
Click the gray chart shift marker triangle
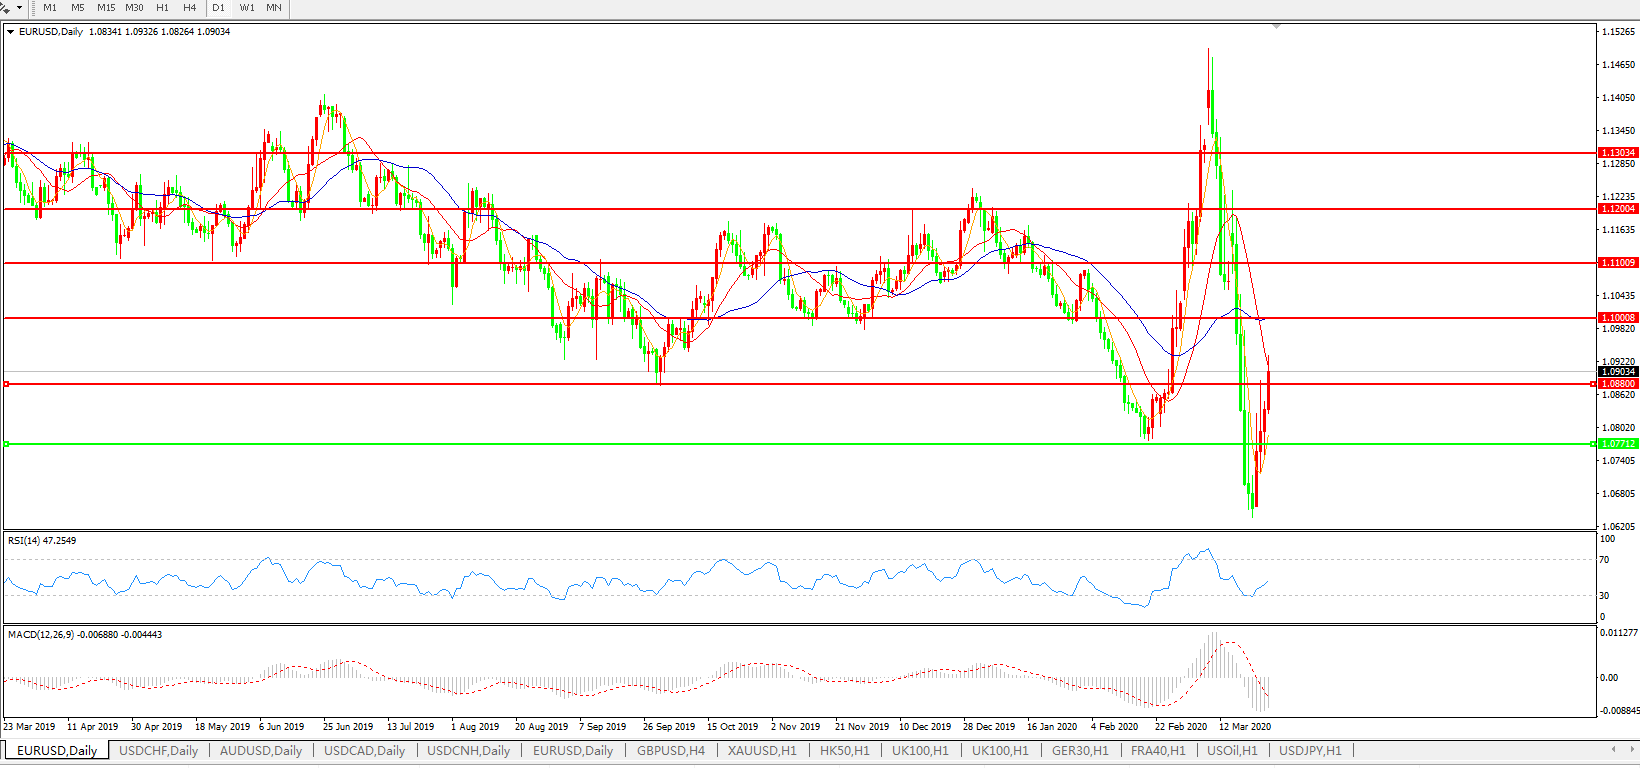1277,26
